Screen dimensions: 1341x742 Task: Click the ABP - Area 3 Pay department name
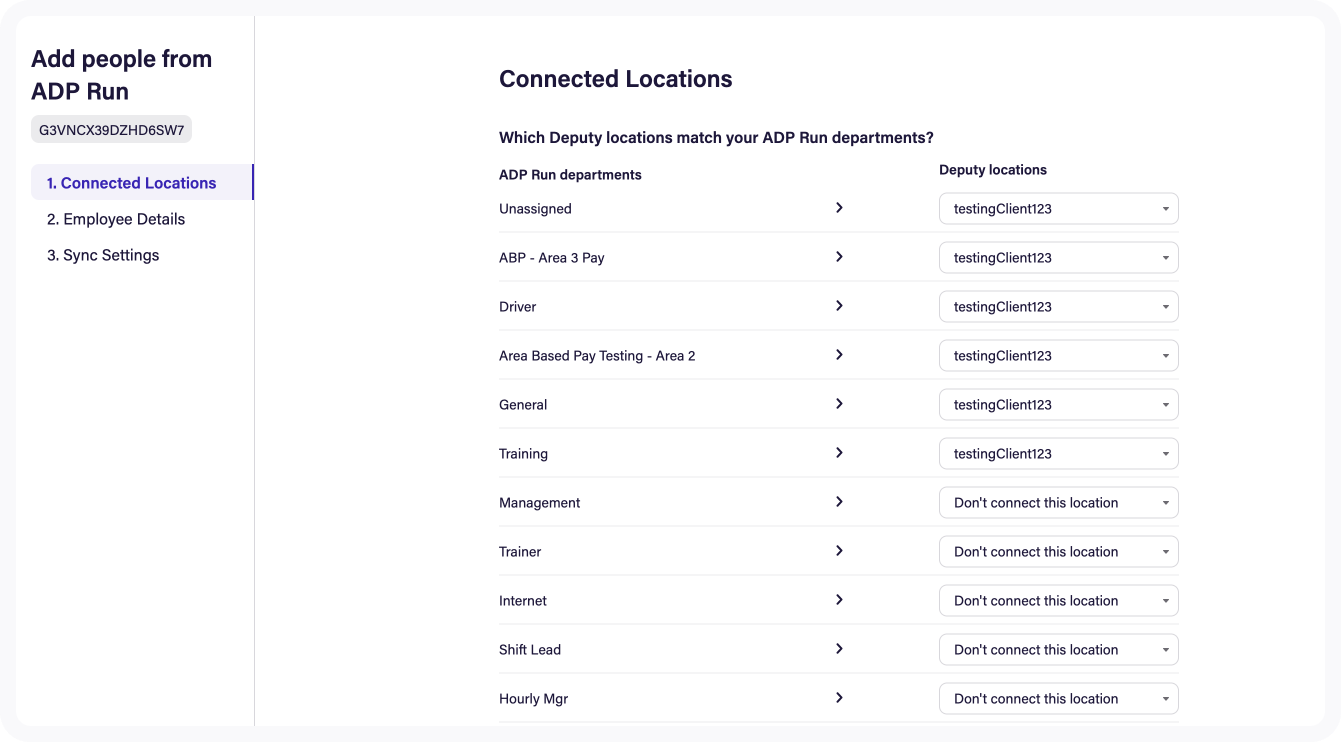click(x=552, y=258)
